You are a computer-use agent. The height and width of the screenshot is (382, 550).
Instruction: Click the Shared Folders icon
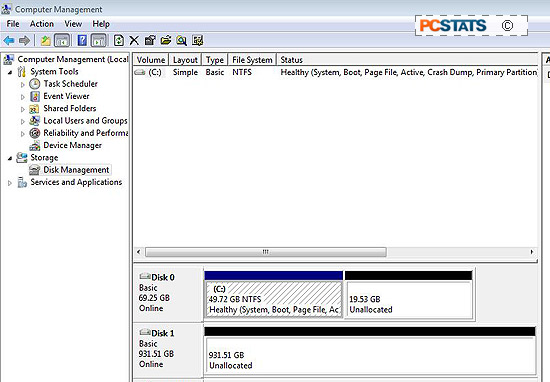34,109
